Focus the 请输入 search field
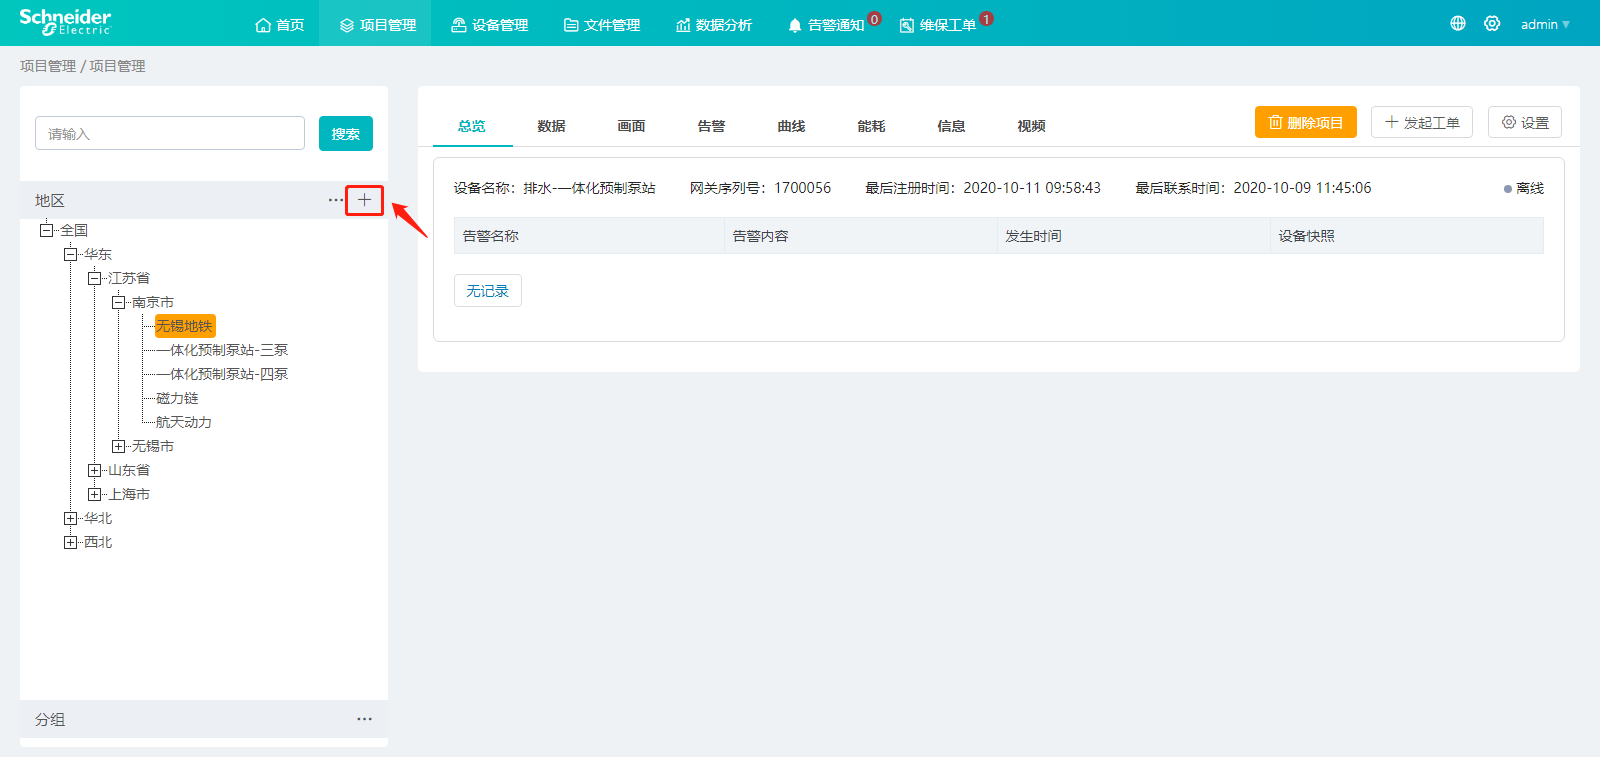This screenshot has height=757, width=1600. tap(170, 133)
